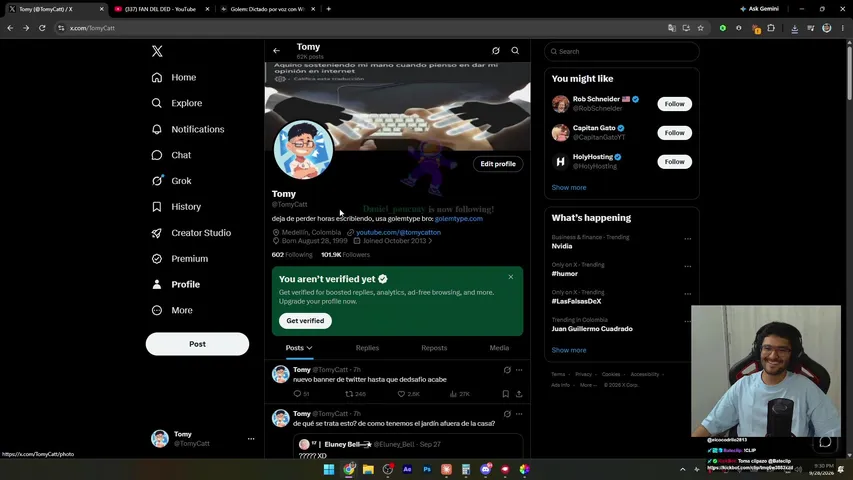Open File Explorer from the taskbar

368,469
